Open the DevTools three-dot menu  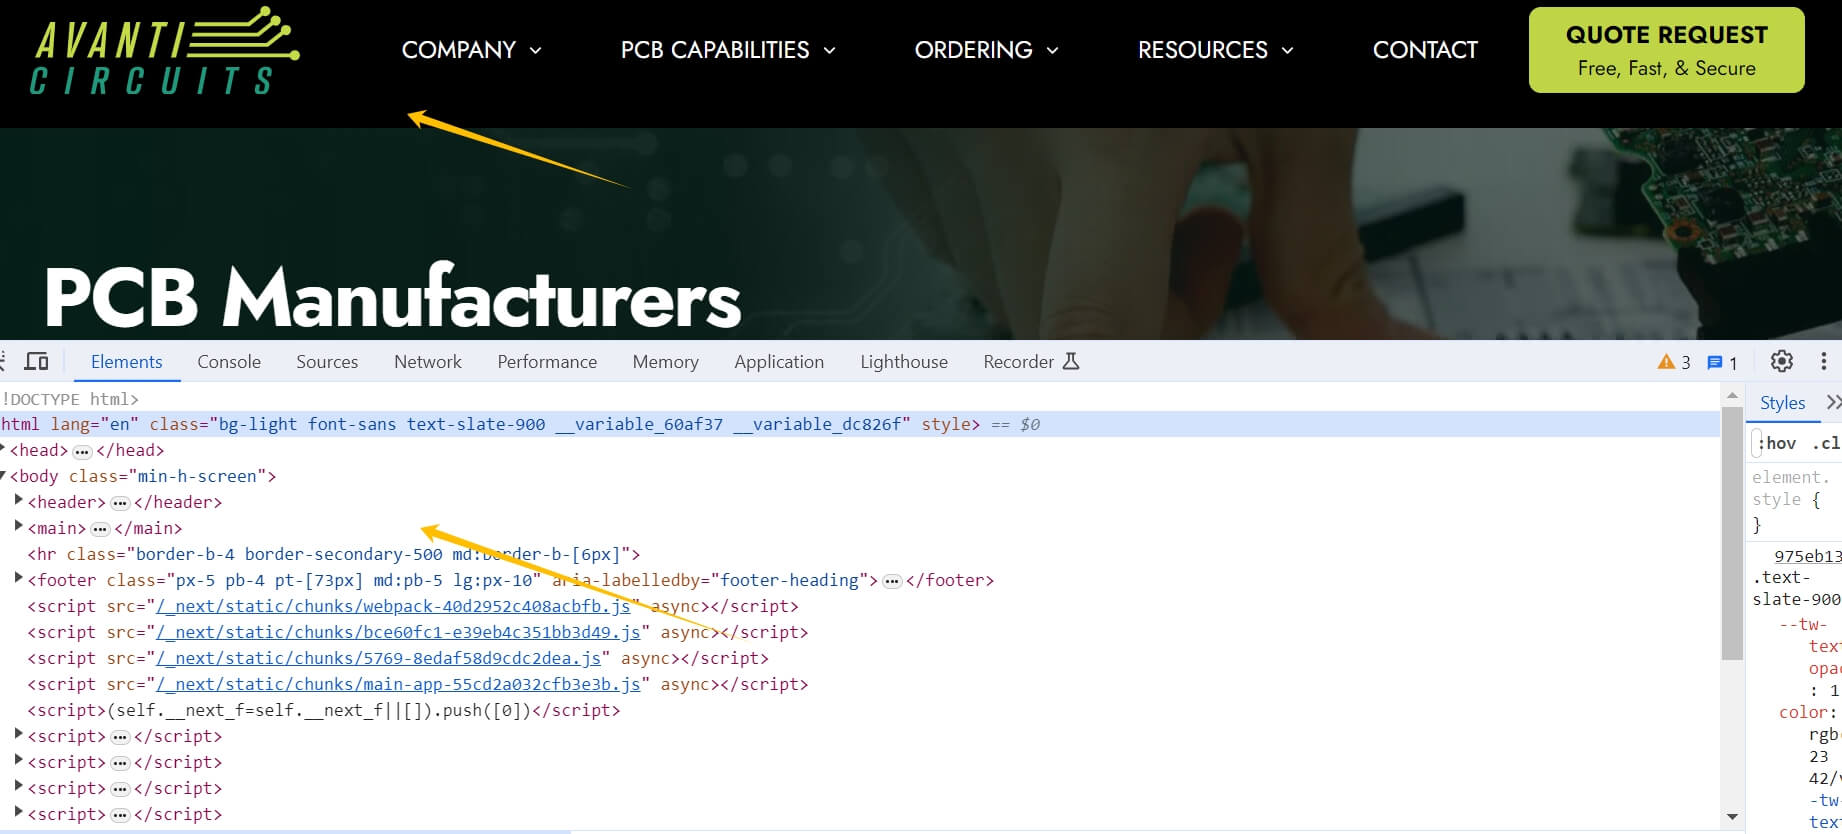(1824, 362)
